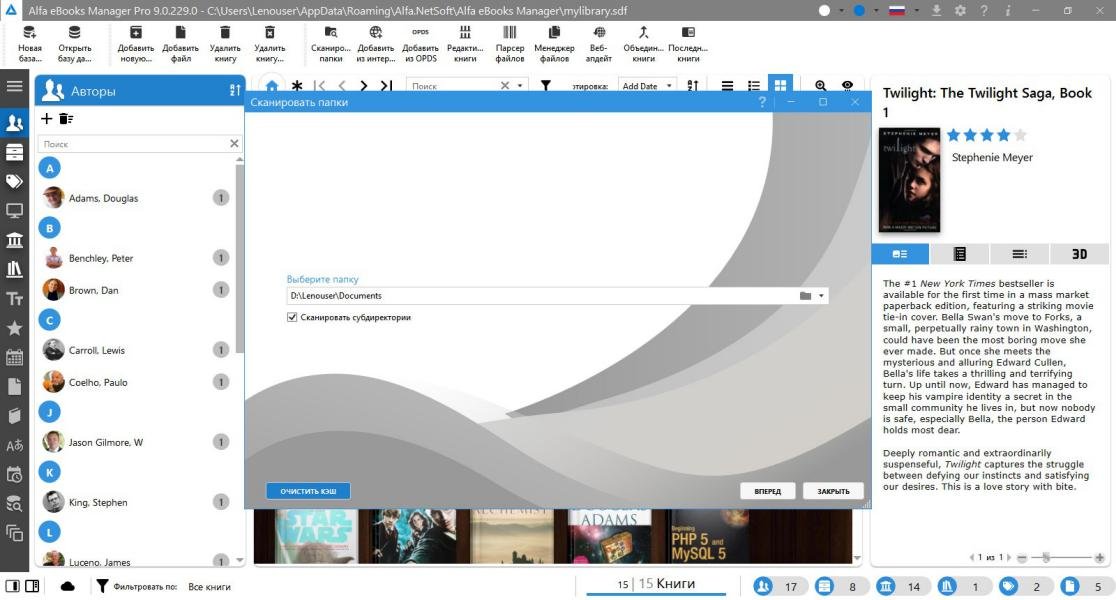Expand the folder path history dropdown
Screen dimensions: 1116x600
click(x=821, y=295)
